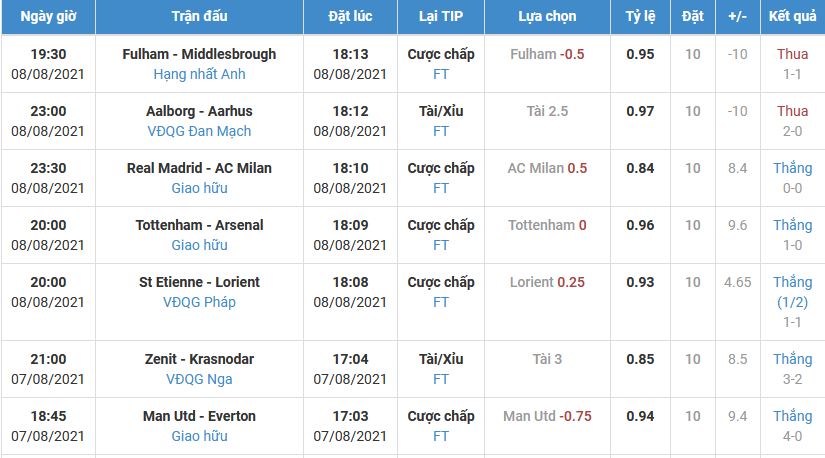Viewport: 825px width, 458px height.
Task: Click the Lựa chọn column header
Action: tap(547, 18)
